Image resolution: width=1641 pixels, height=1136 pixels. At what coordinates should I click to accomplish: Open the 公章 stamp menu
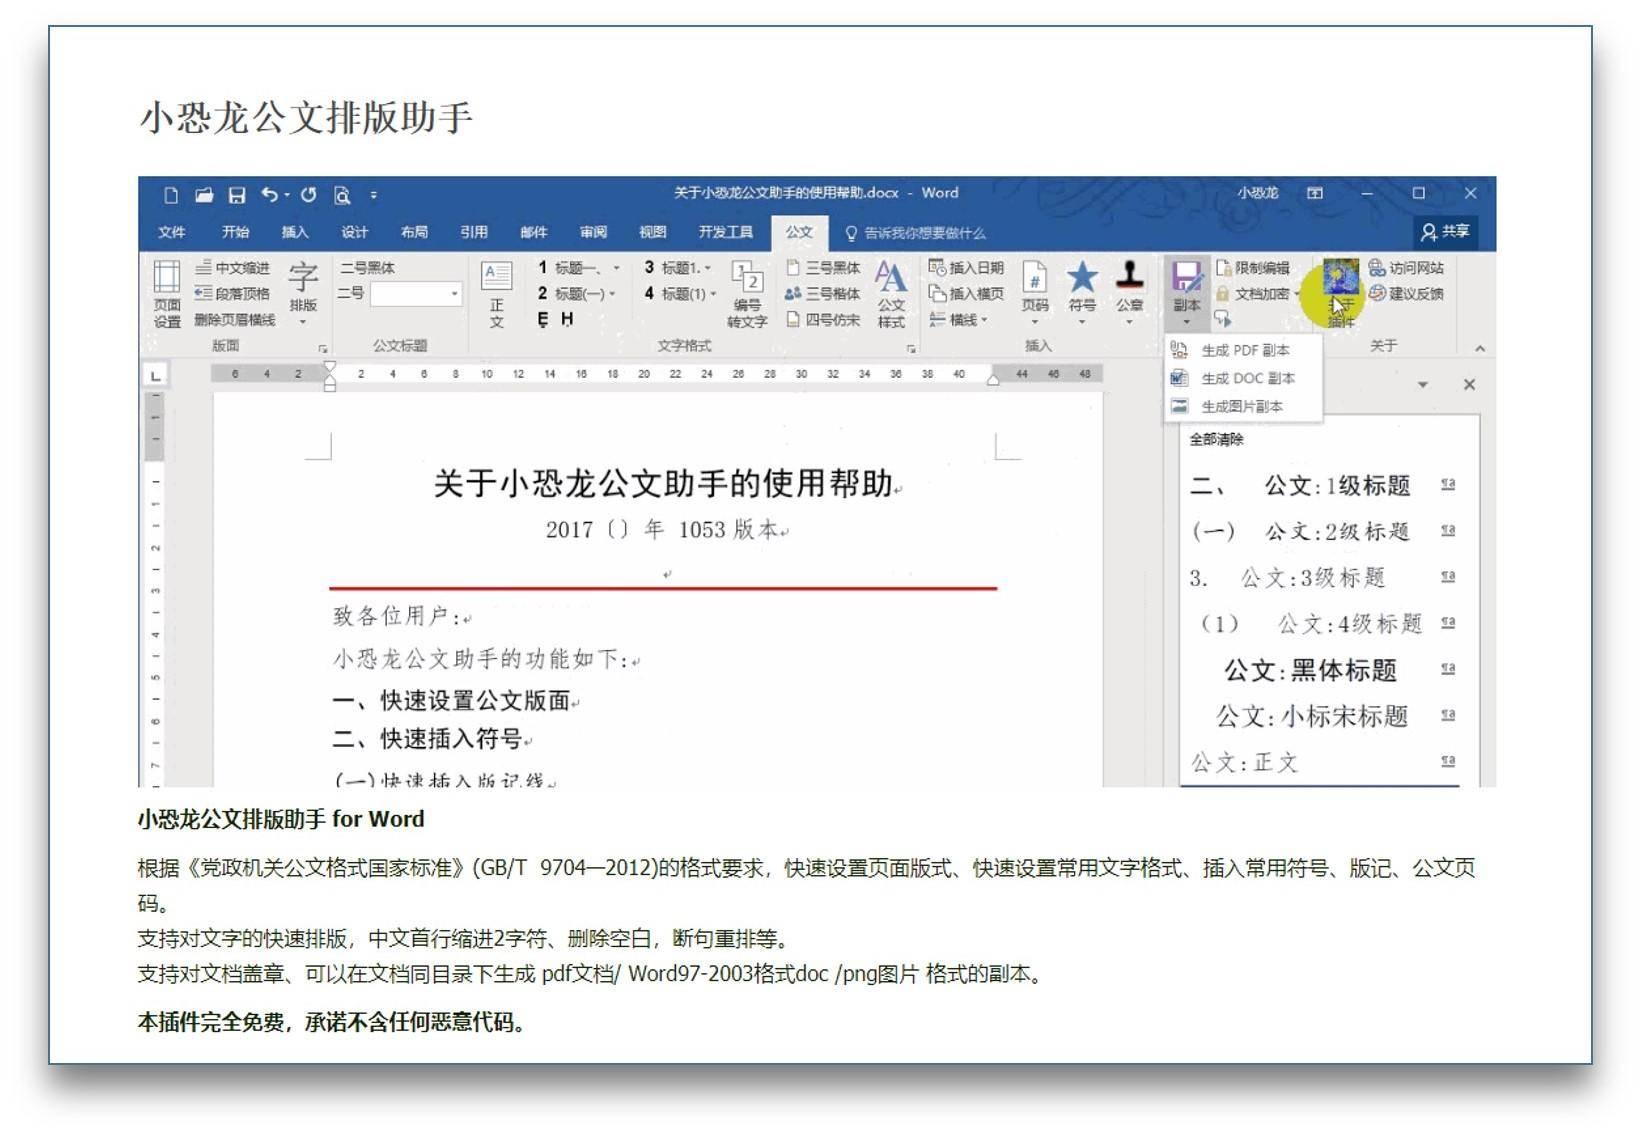coord(1130,293)
